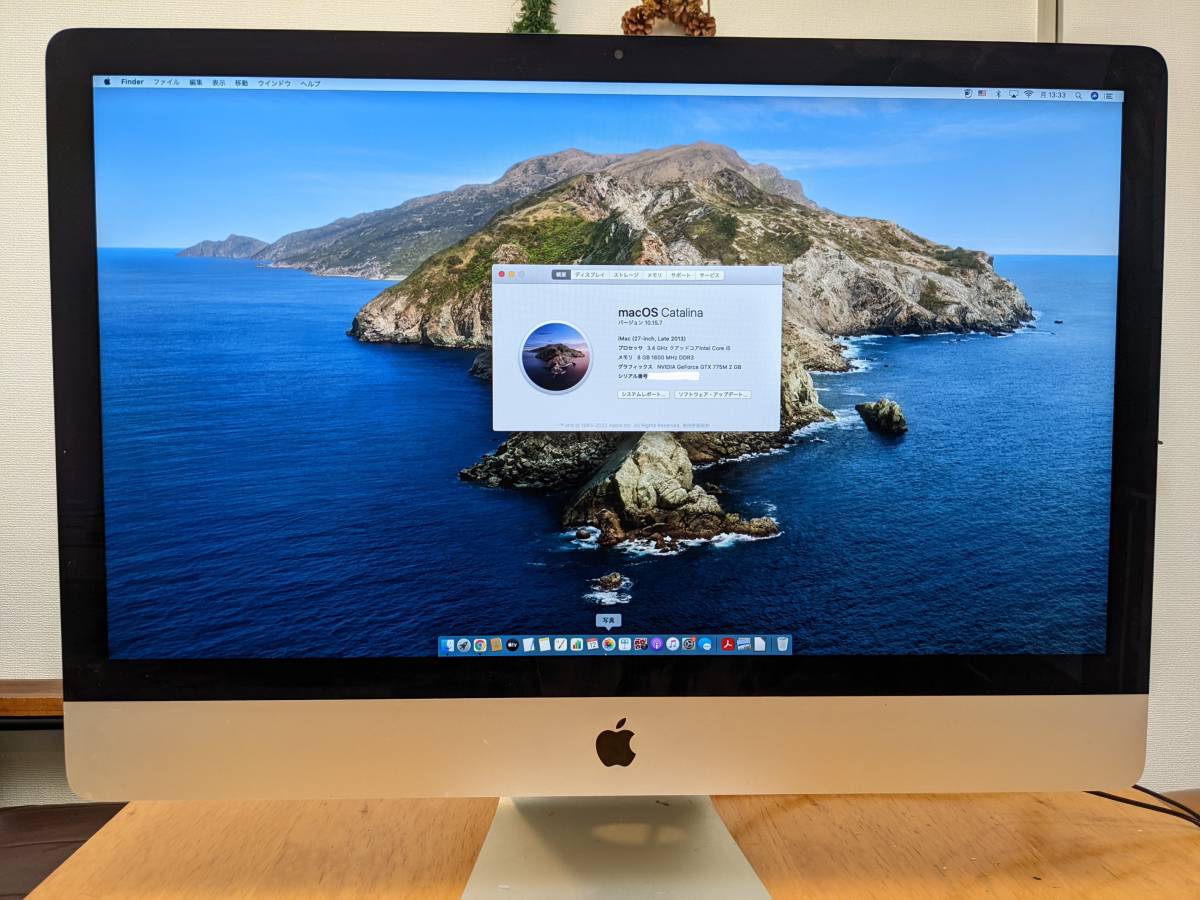Image resolution: width=1200 pixels, height=900 pixels.
Task: Switch to the メモリ tab
Action: pos(655,274)
